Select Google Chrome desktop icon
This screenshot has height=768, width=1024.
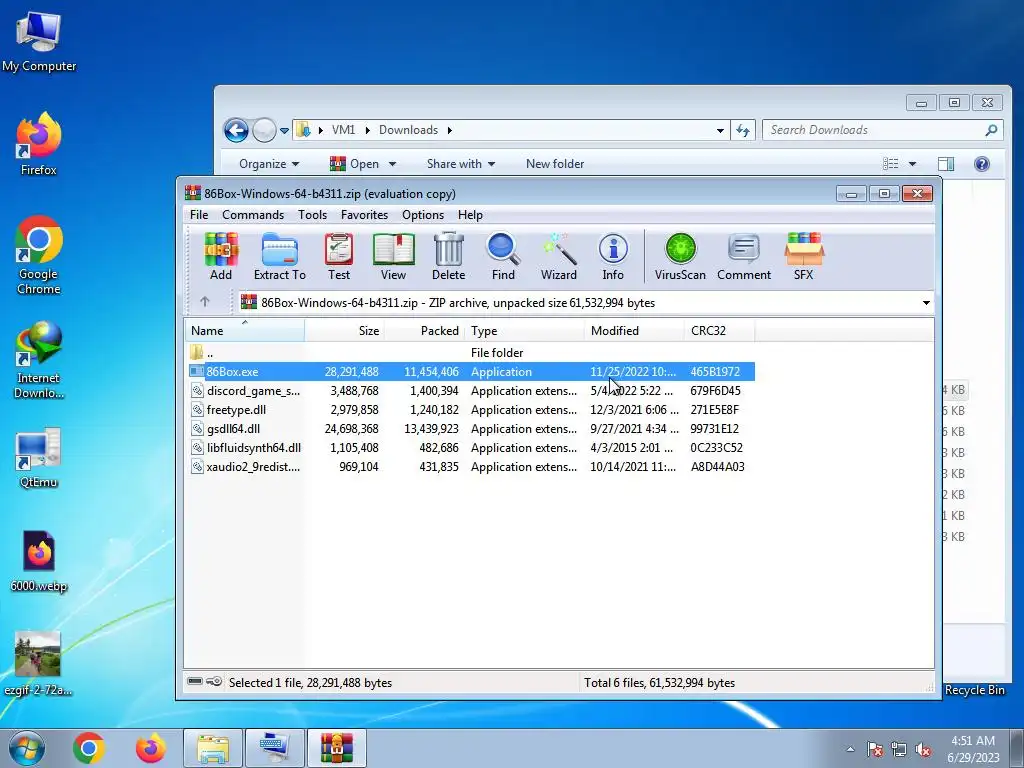39,255
